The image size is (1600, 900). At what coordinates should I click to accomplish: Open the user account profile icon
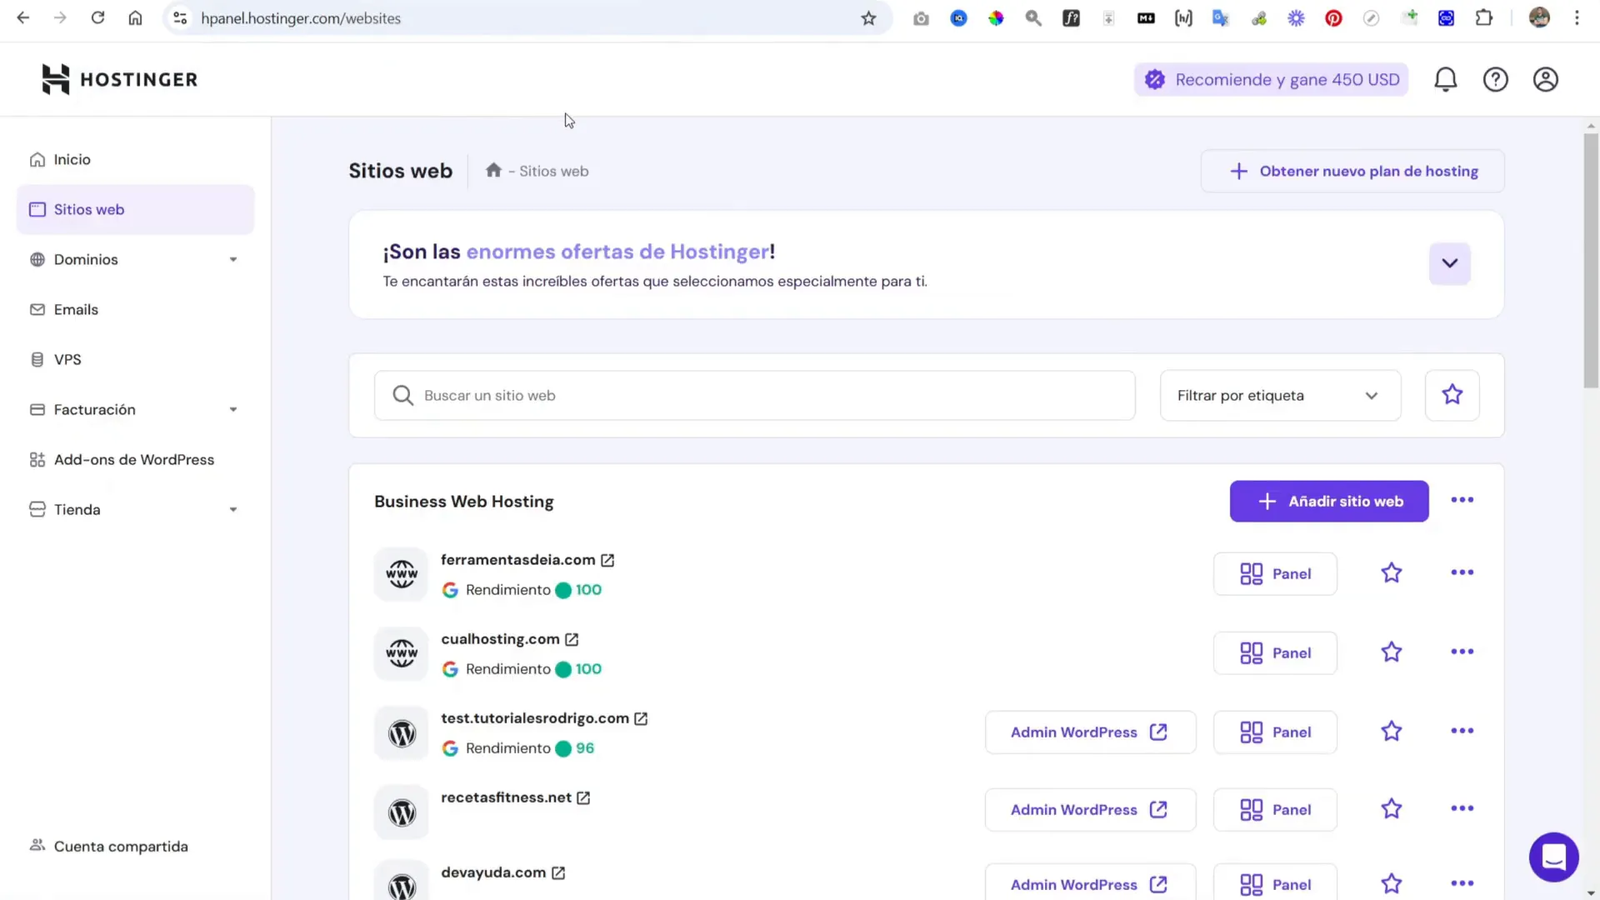[1545, 79]
